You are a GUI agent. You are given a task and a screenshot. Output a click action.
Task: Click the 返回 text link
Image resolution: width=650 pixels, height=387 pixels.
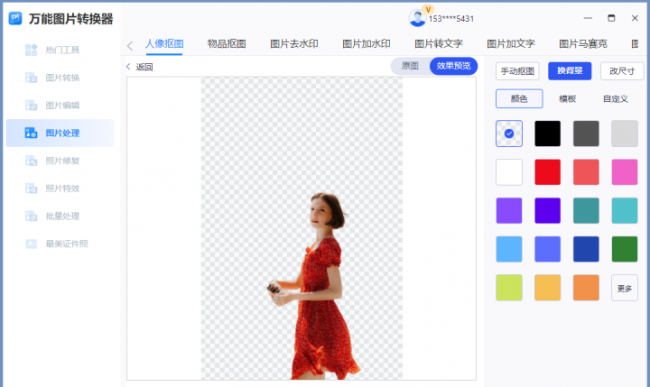144,67
